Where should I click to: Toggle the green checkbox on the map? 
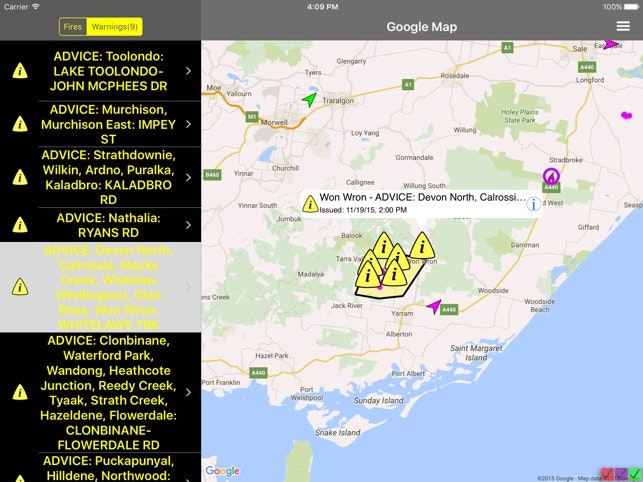634,473
